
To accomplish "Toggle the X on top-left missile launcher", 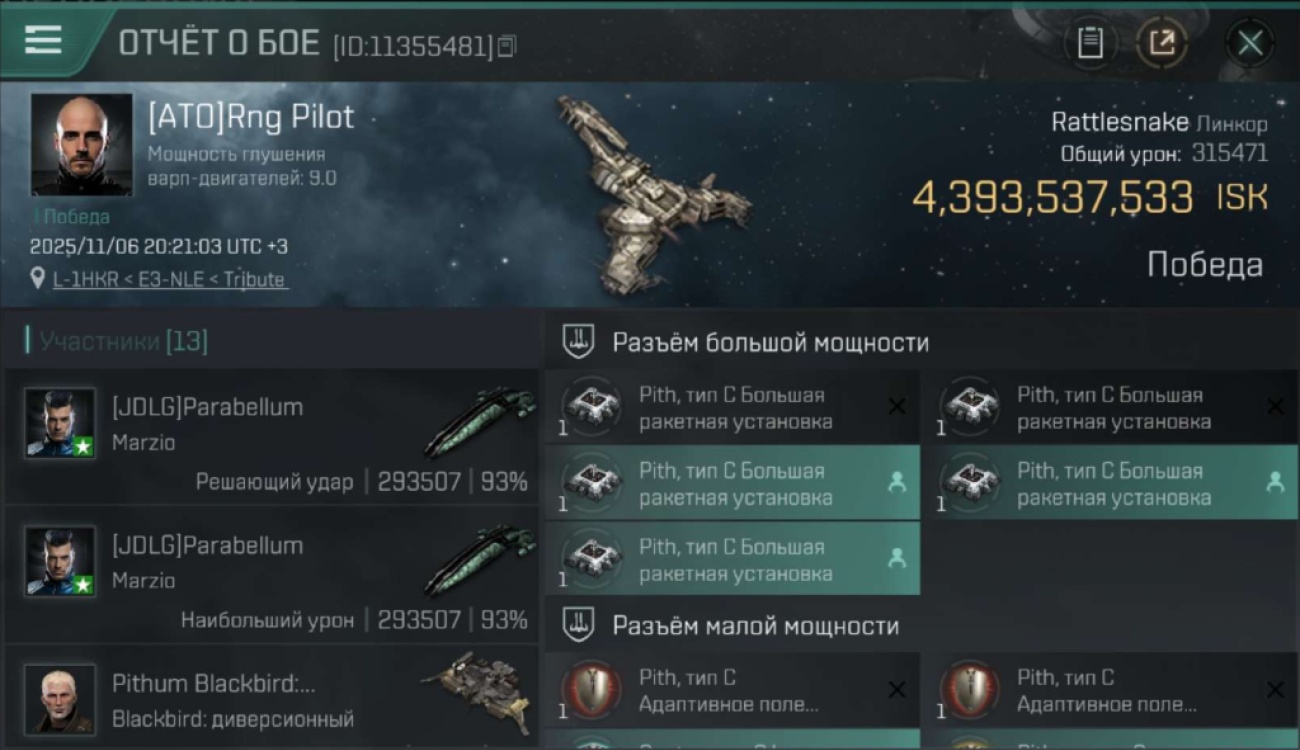I will [x=897, y=406].
